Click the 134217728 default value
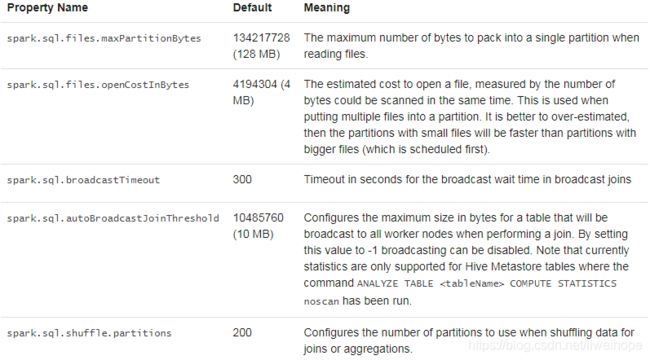Image resolution: width=650 pixels, height=360 pixels. click(261, 38)
